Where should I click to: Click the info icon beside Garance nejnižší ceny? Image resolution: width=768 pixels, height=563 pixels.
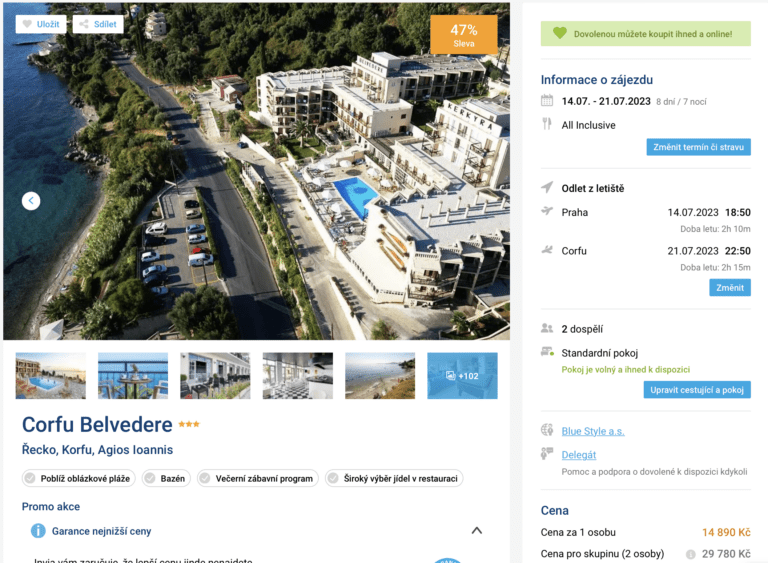point(38,531)
